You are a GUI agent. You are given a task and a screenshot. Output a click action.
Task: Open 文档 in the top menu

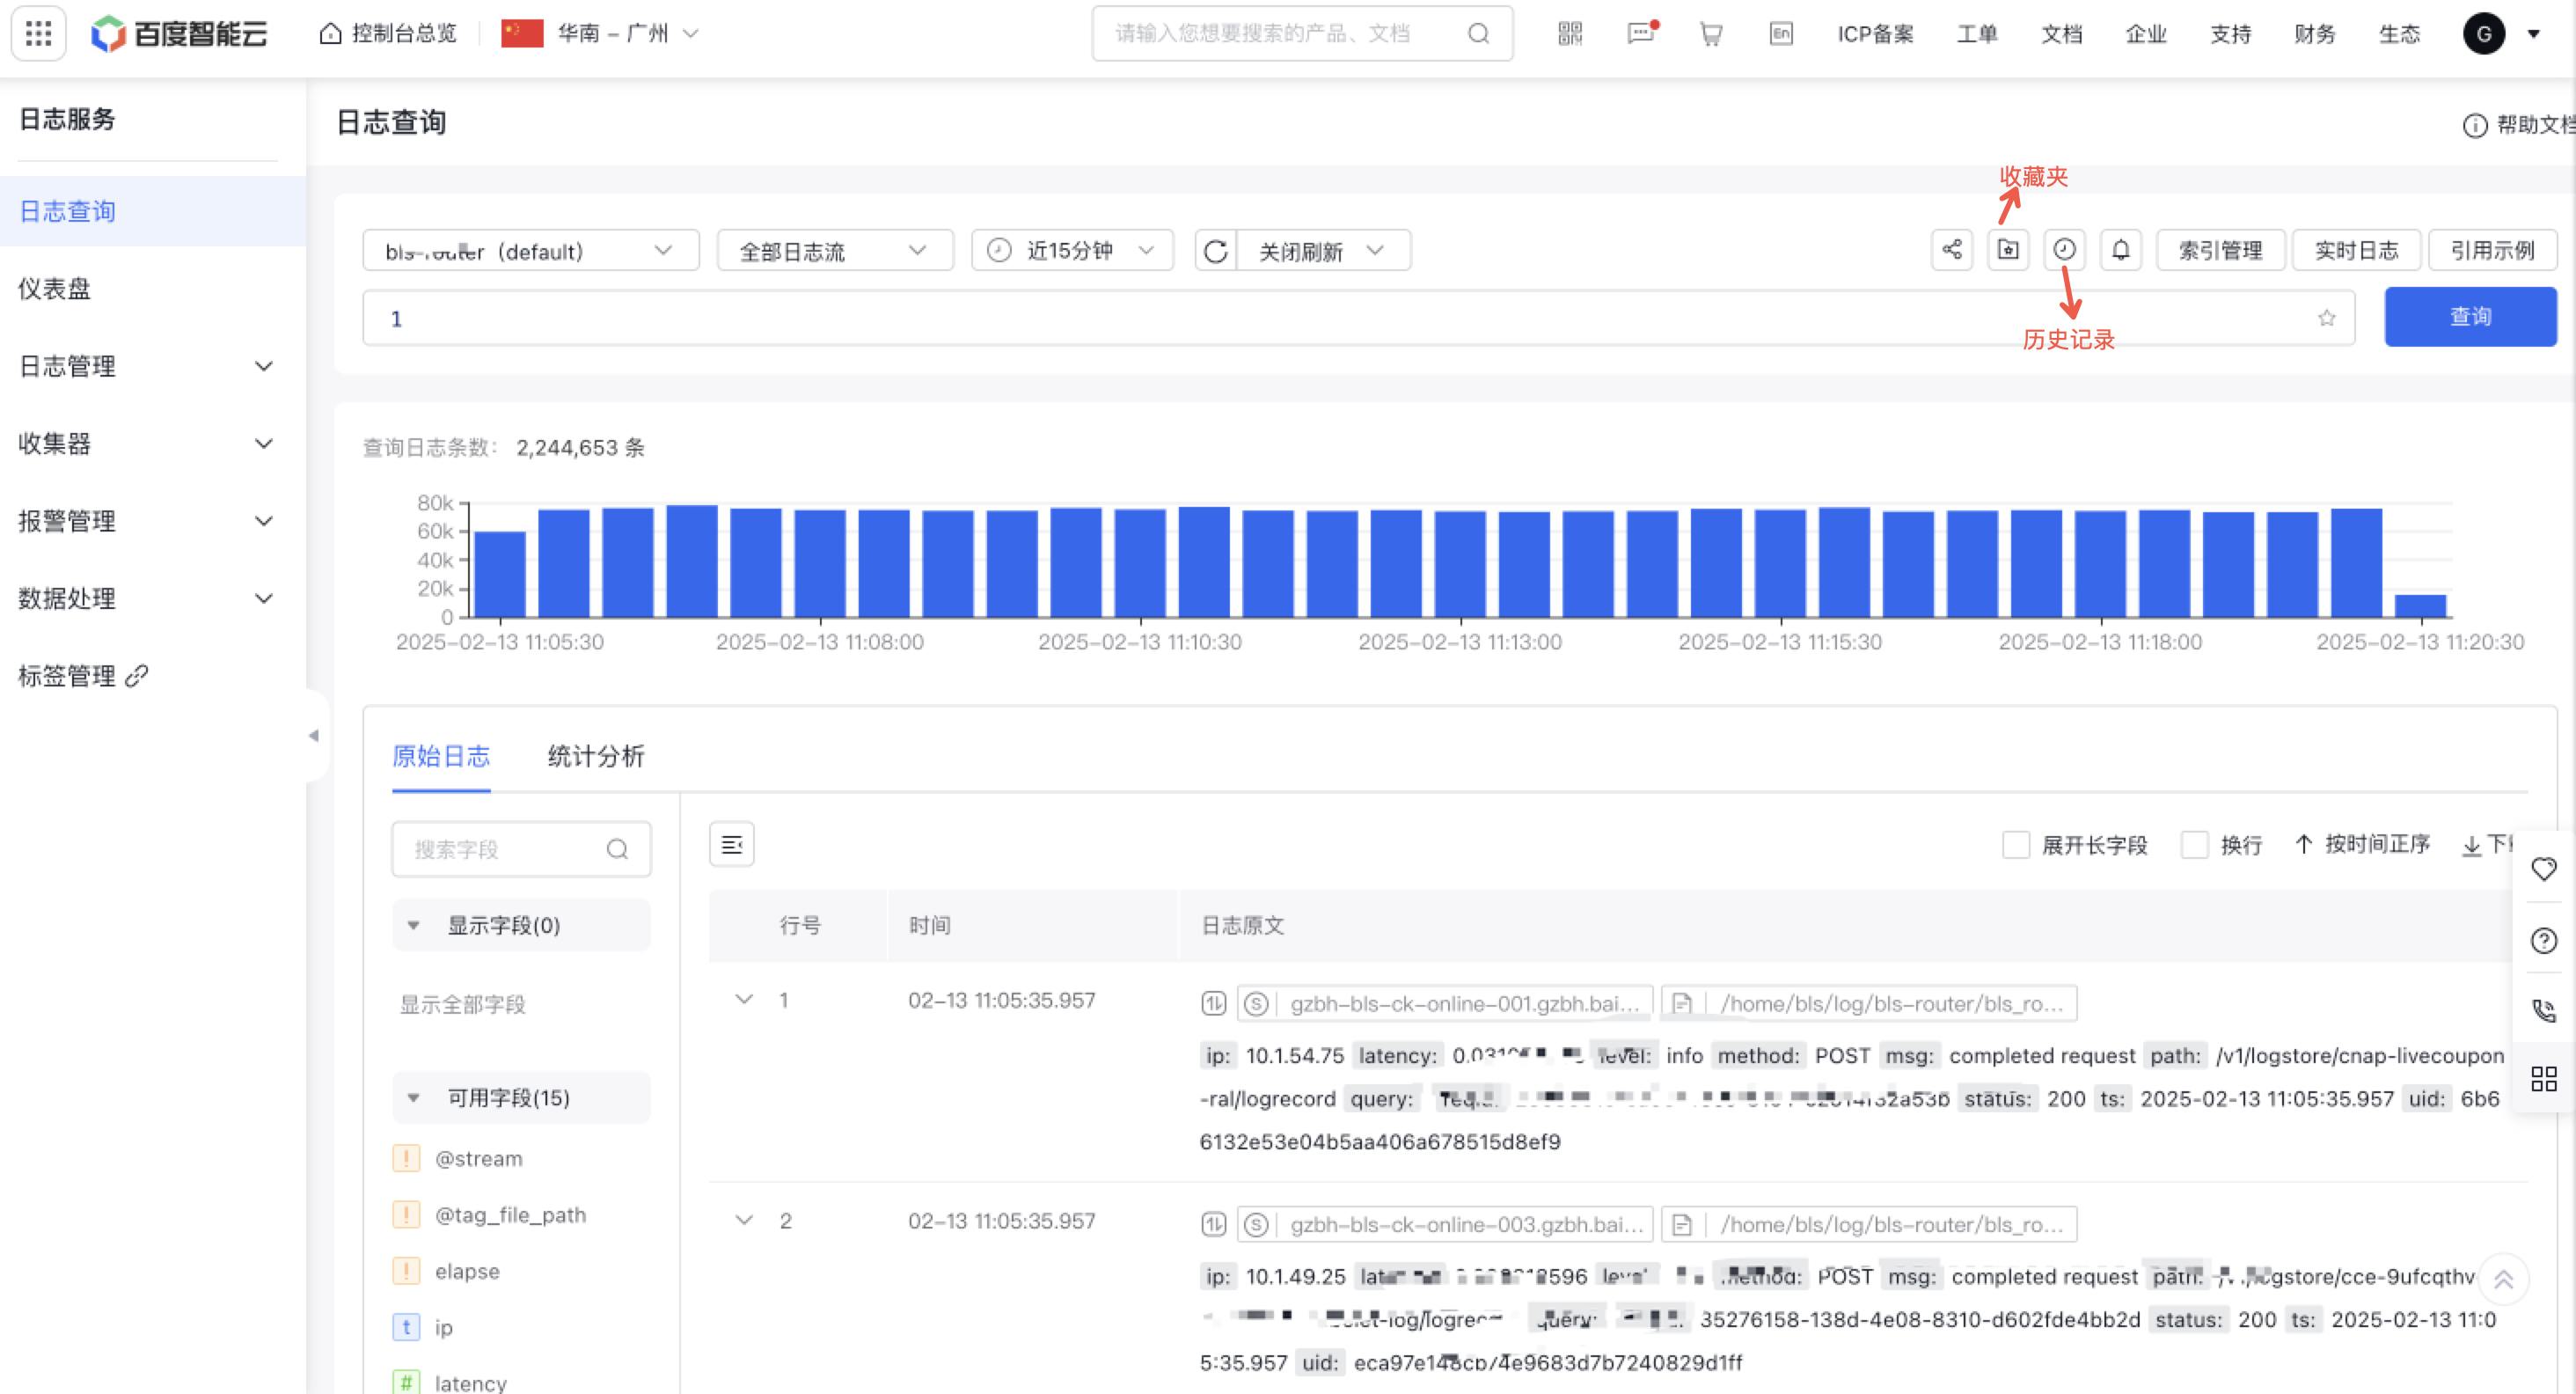coord(2062,33)
